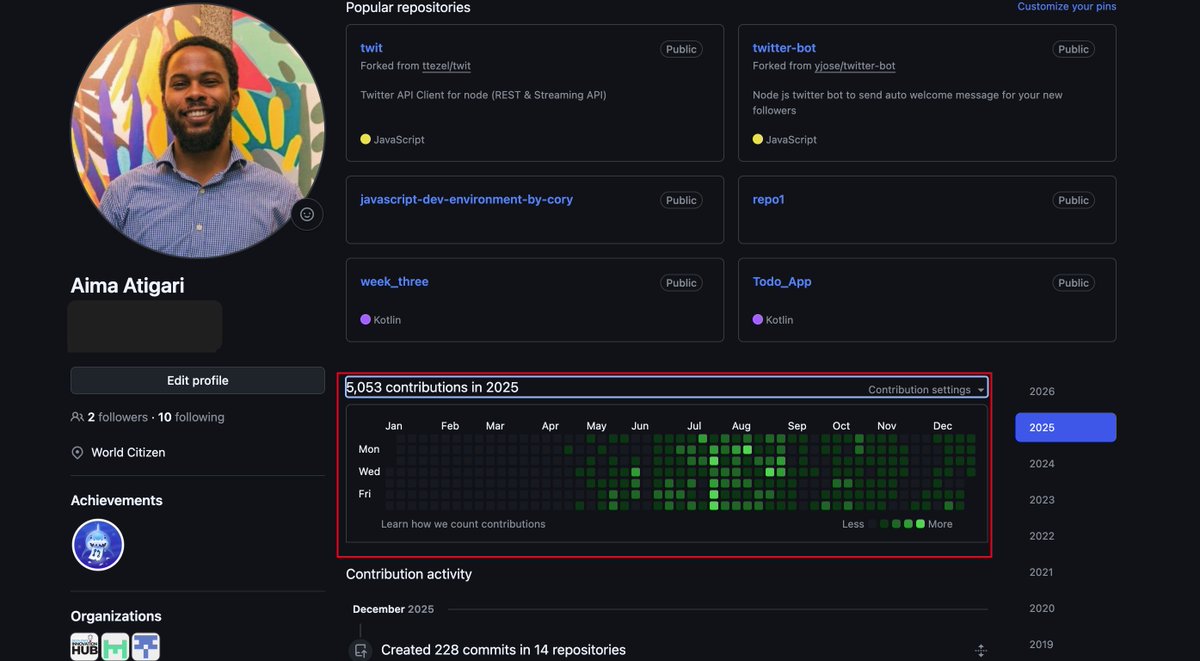
Task: Open Learn how we count contributions
Action: coord(463,524)
